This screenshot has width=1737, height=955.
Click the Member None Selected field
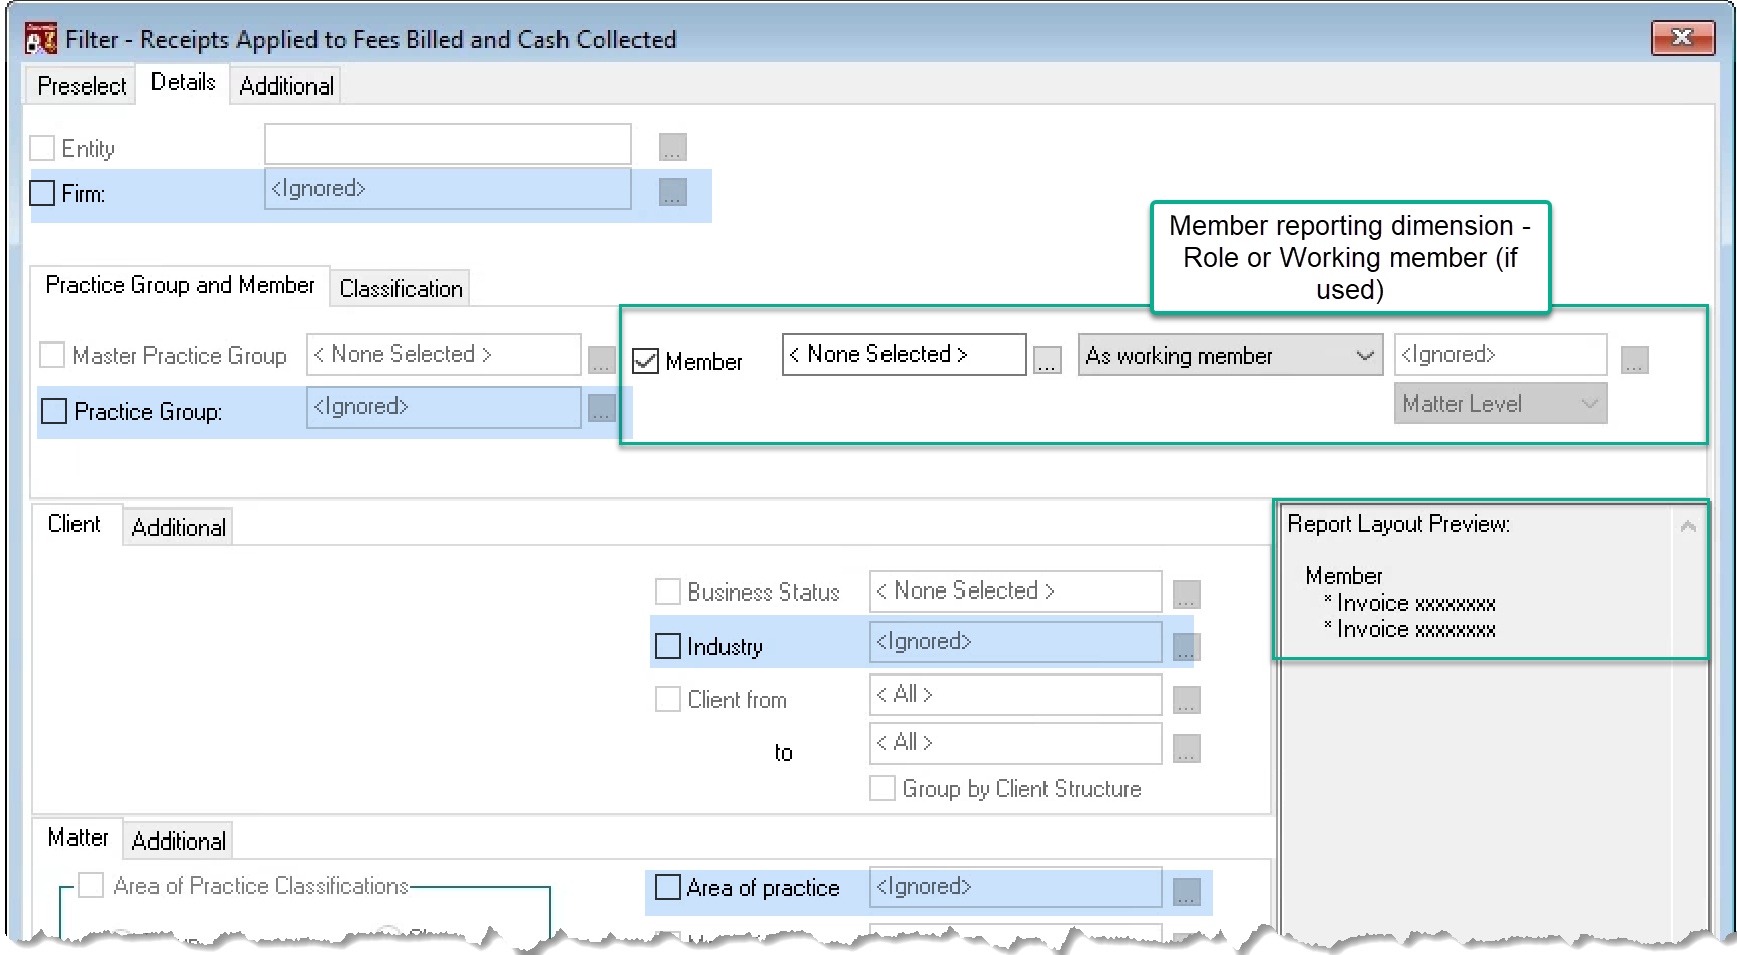(904, 354)
